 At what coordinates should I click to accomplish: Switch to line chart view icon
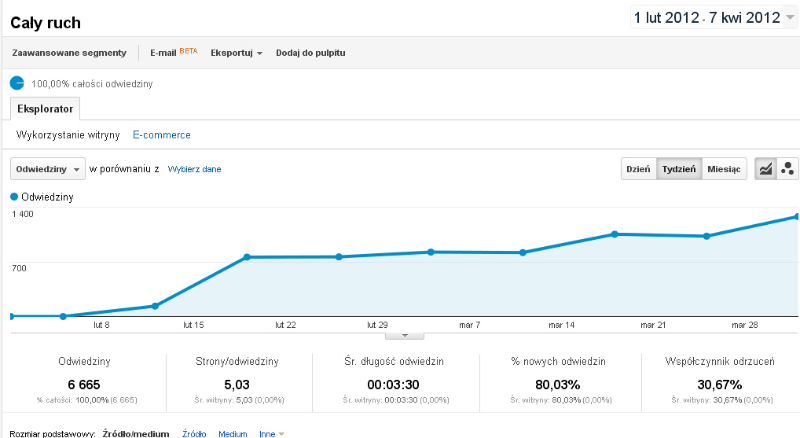click(x=766, y=169)
